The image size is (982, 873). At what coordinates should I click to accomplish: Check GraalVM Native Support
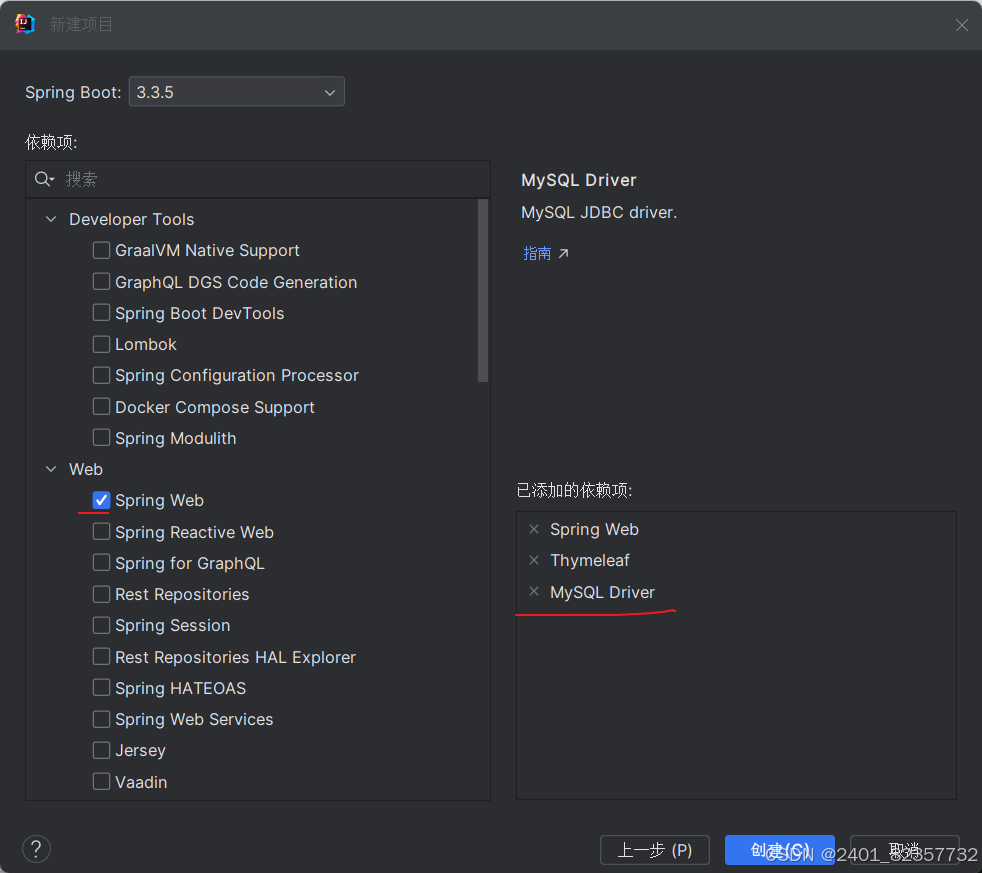click(x=101, y=250)
